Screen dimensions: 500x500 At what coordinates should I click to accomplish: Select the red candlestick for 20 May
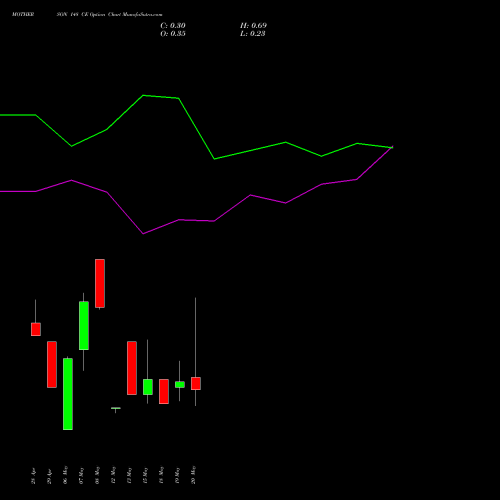[x=196, y=383]
